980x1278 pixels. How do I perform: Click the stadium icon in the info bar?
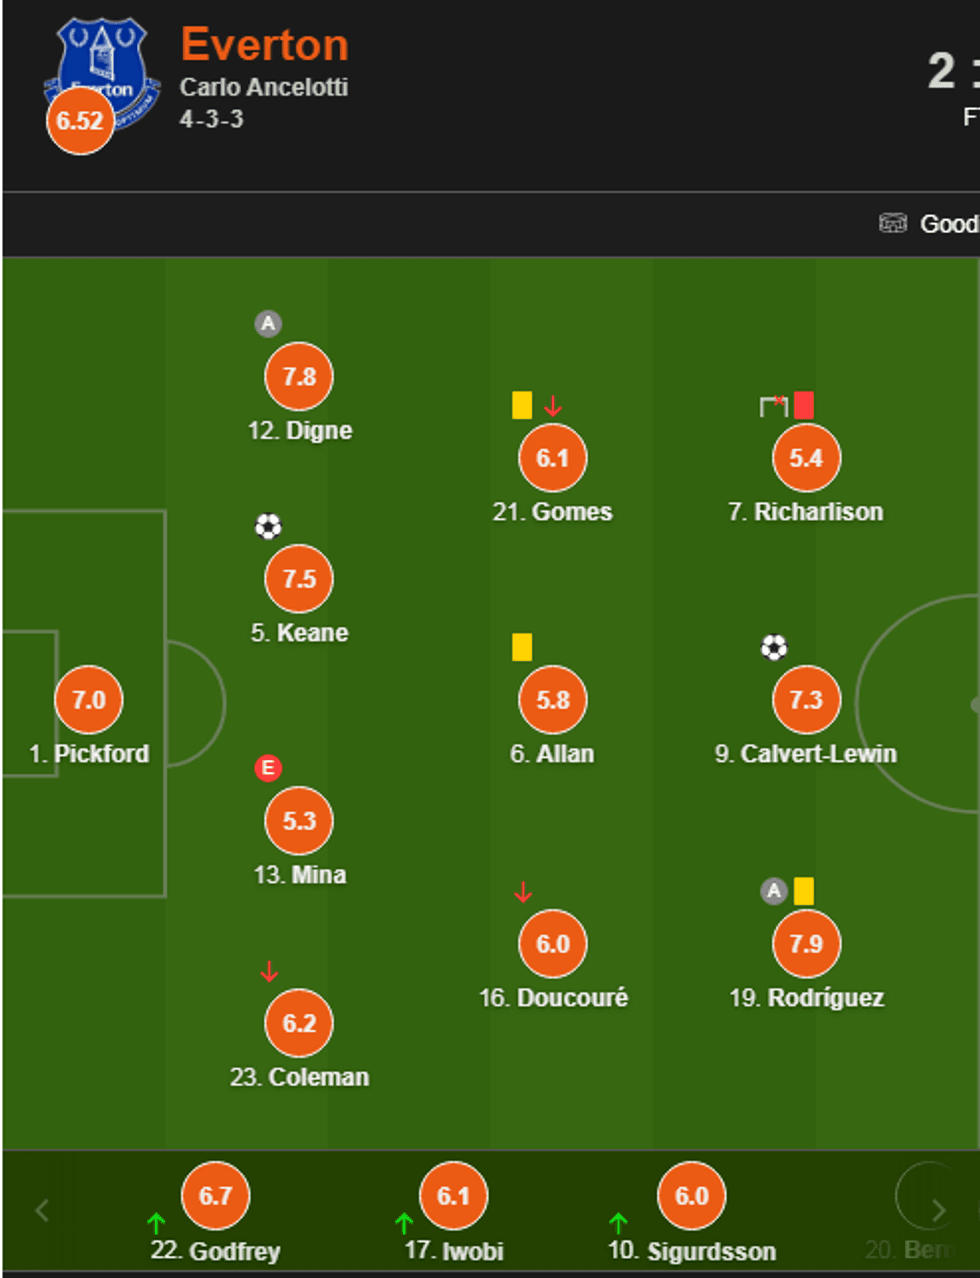tap(892, 223)
